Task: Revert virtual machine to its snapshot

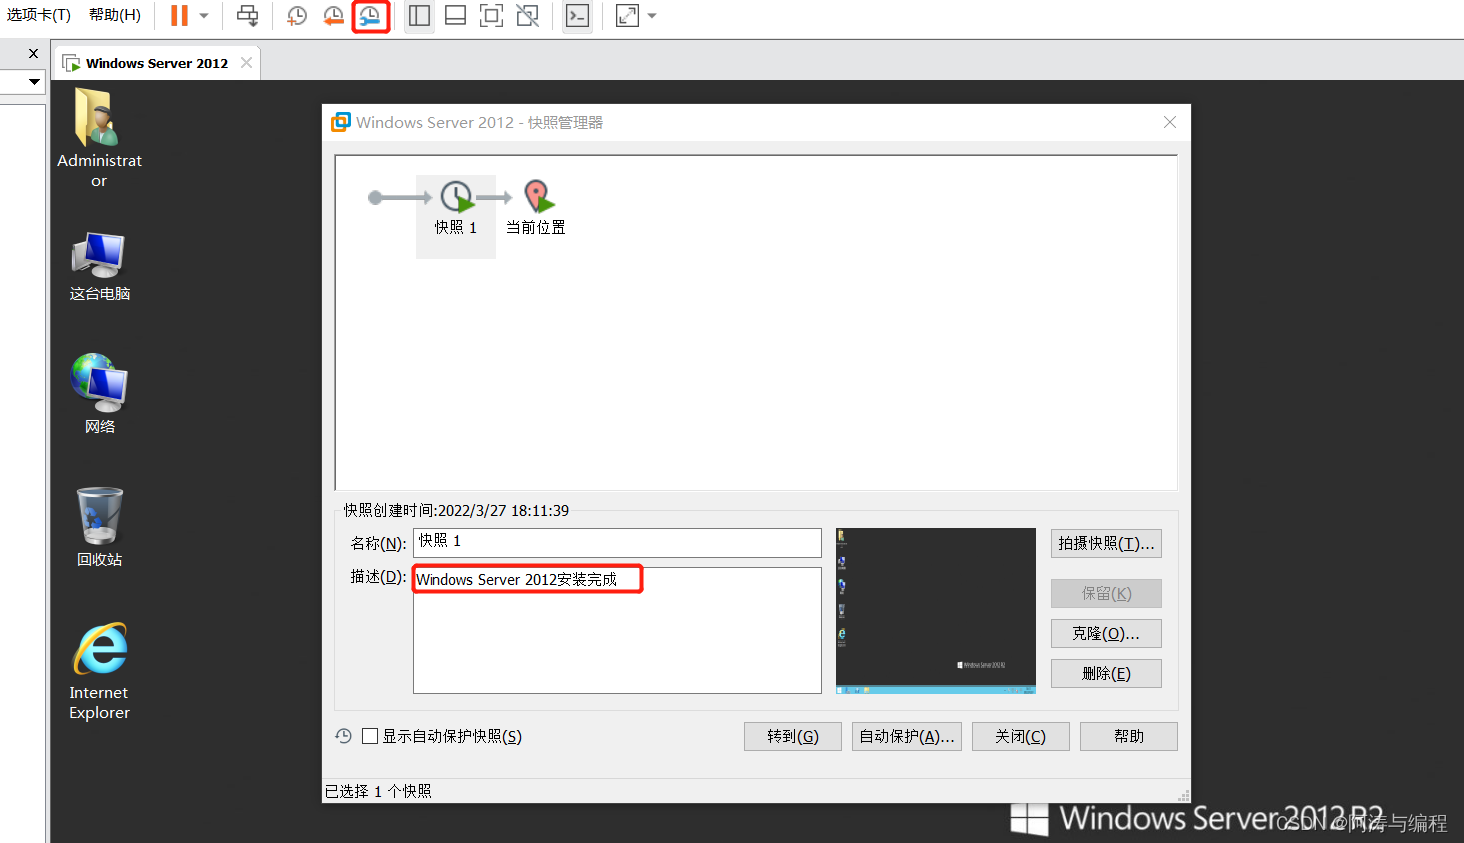Action: 333,16
